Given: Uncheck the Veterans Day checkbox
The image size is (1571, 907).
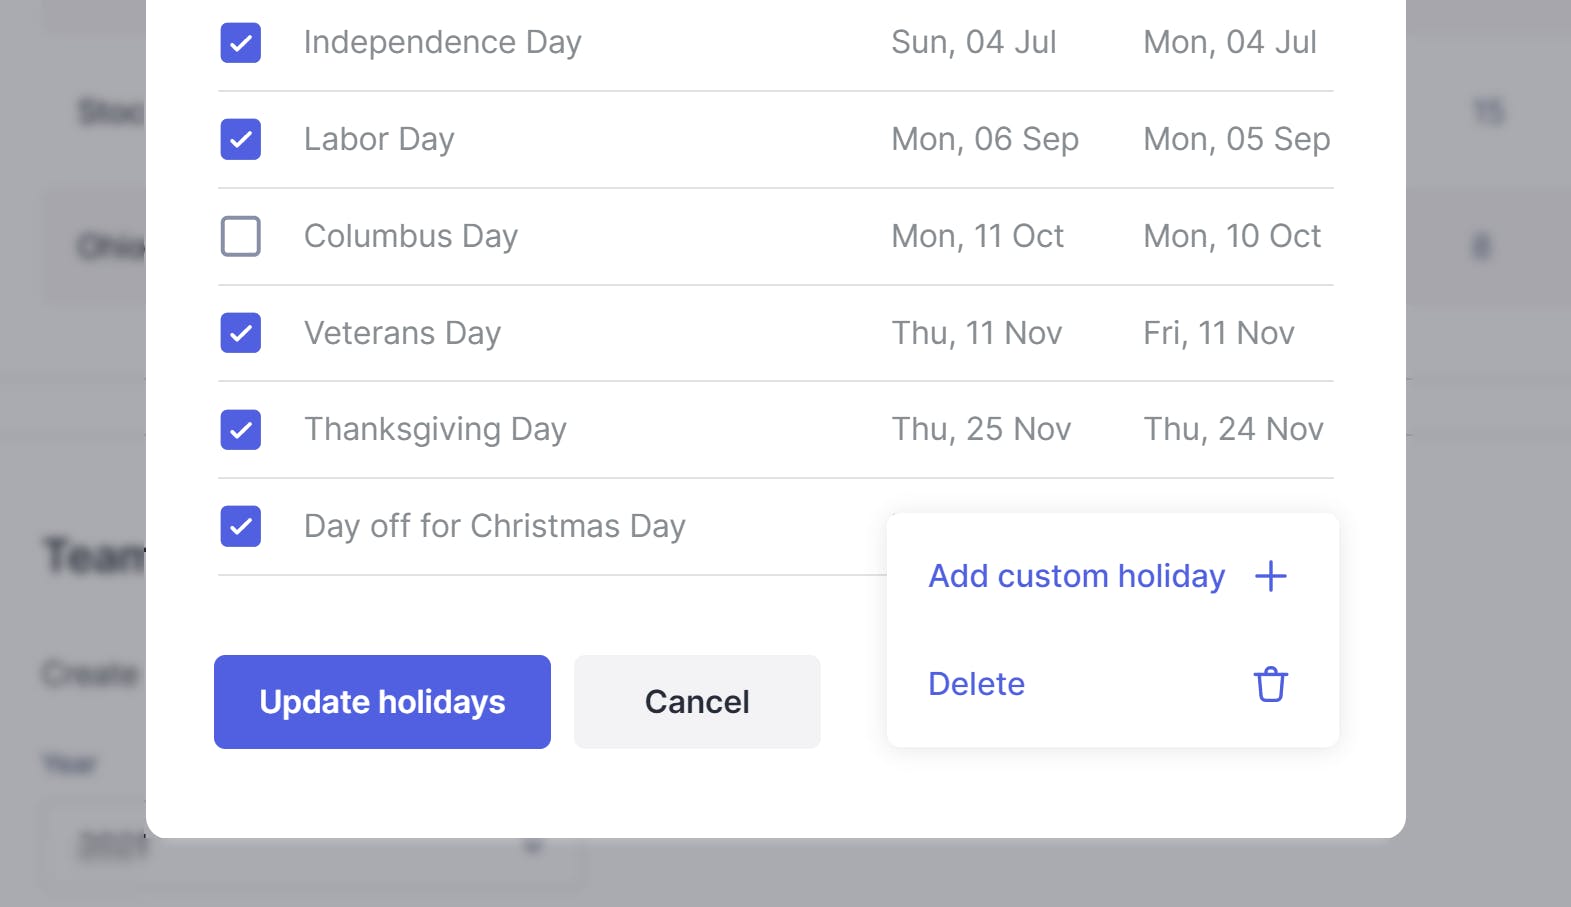Looking at the screenshot, I should (x=241, y=333).
